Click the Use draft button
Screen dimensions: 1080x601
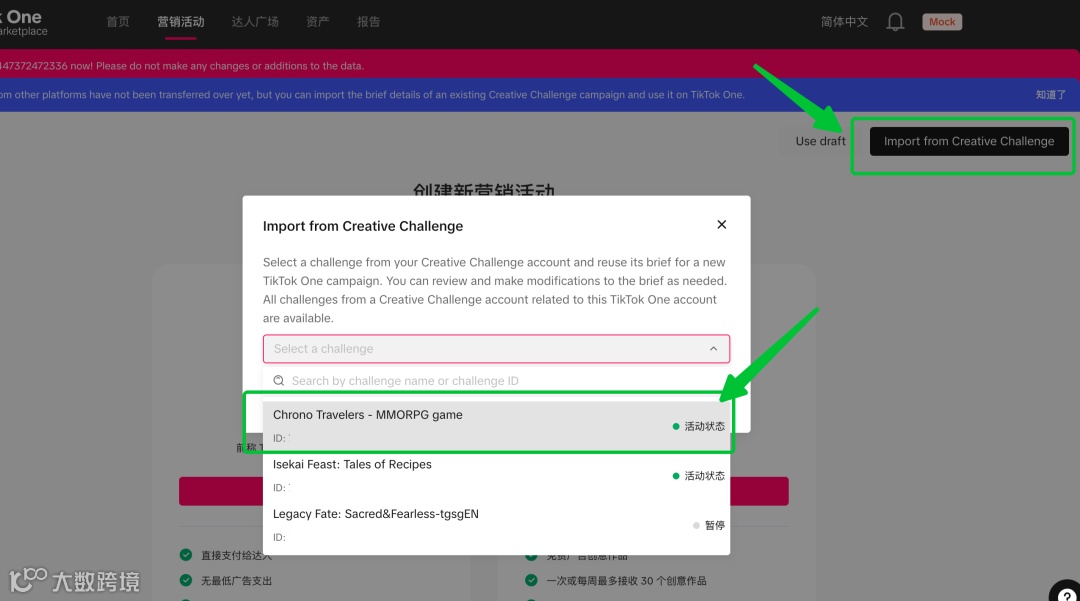[x=820, y=141]
